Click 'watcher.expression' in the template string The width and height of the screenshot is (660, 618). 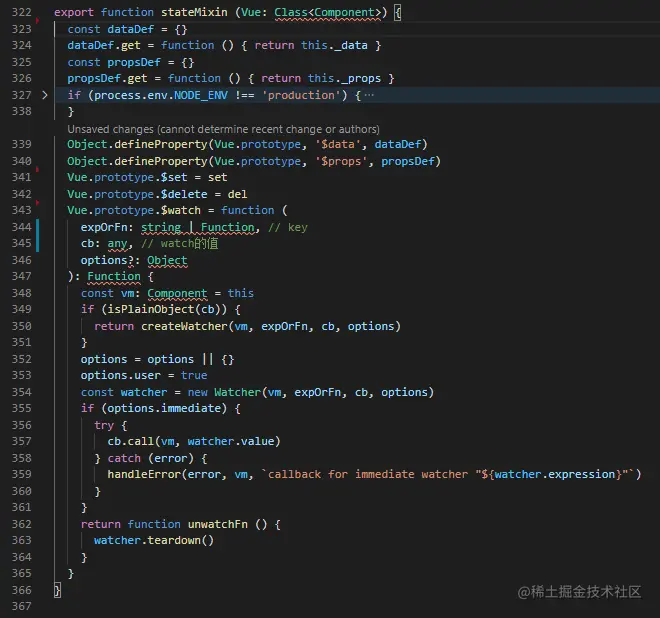pyautogui.click(x=555, y=474)
